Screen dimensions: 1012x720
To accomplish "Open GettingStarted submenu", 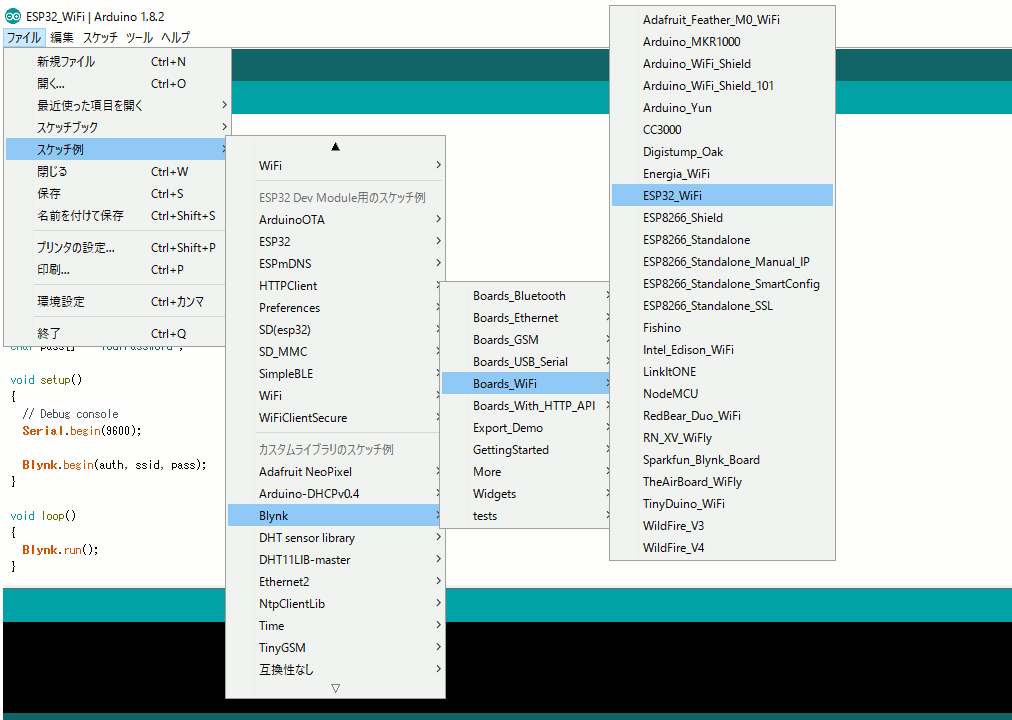I will [526, 449].
